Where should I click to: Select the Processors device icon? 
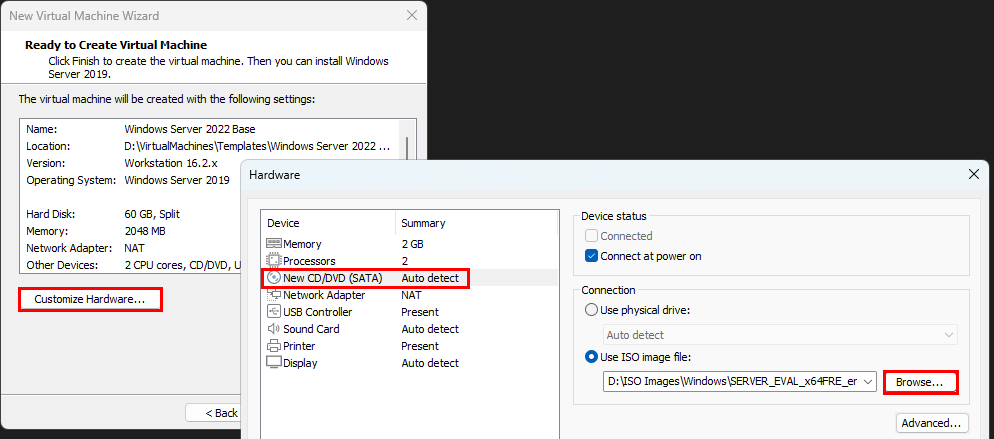274,261
